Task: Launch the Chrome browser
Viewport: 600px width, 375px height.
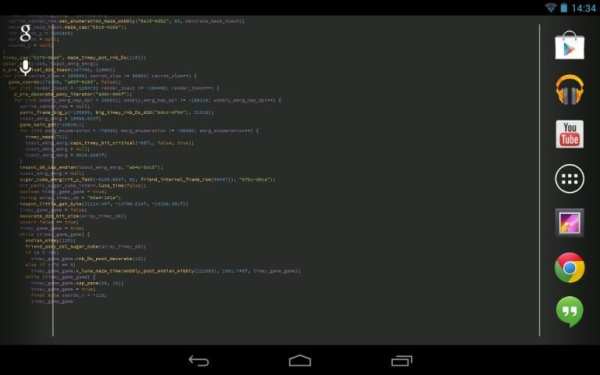Action: 569,267
